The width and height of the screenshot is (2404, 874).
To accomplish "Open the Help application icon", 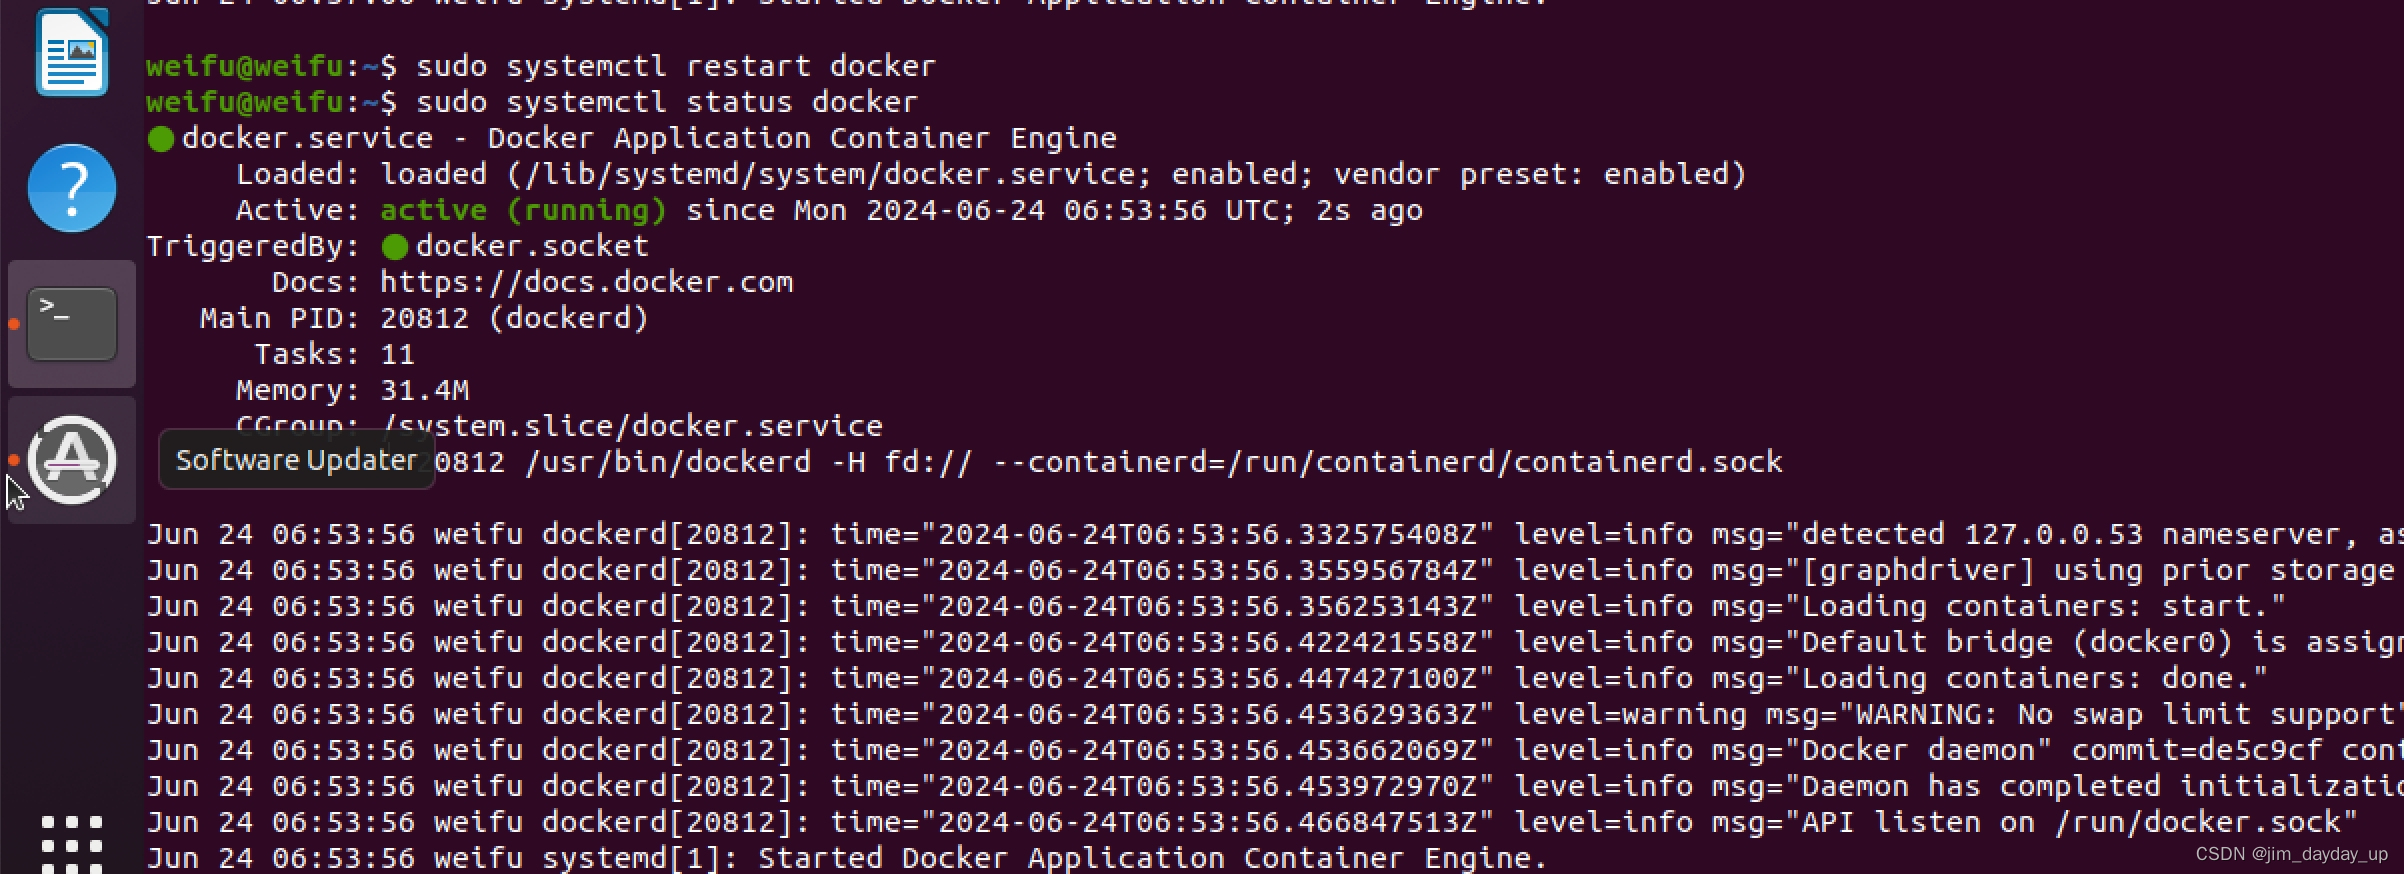I will [x=71, y=188].
